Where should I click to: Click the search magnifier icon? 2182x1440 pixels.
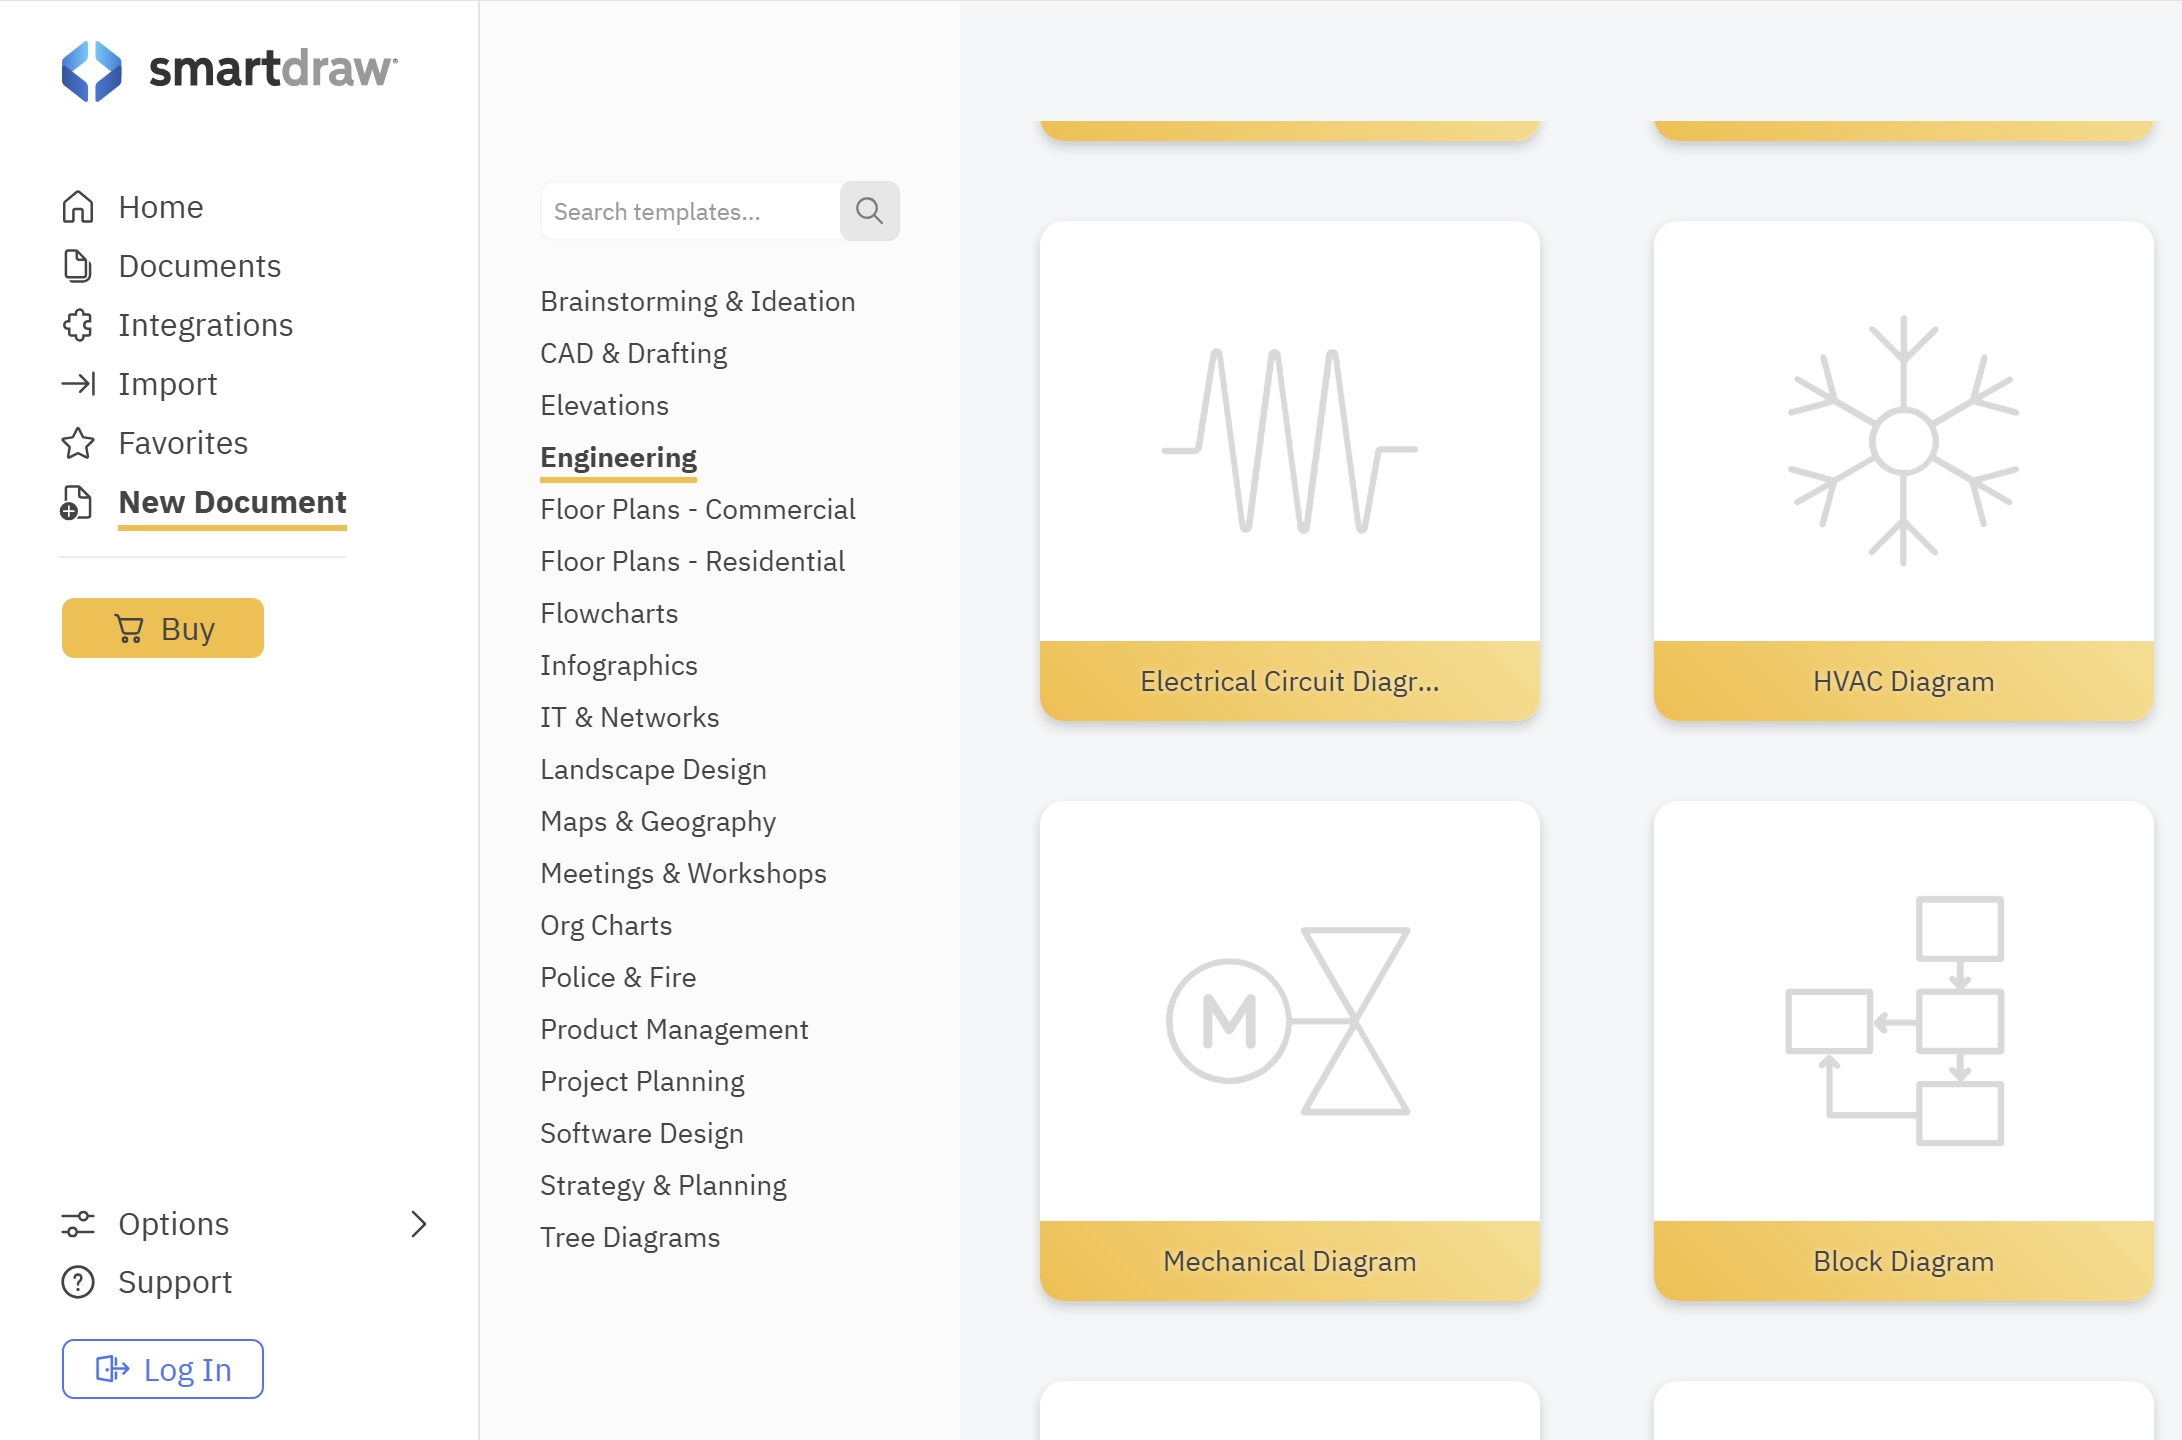869,211
